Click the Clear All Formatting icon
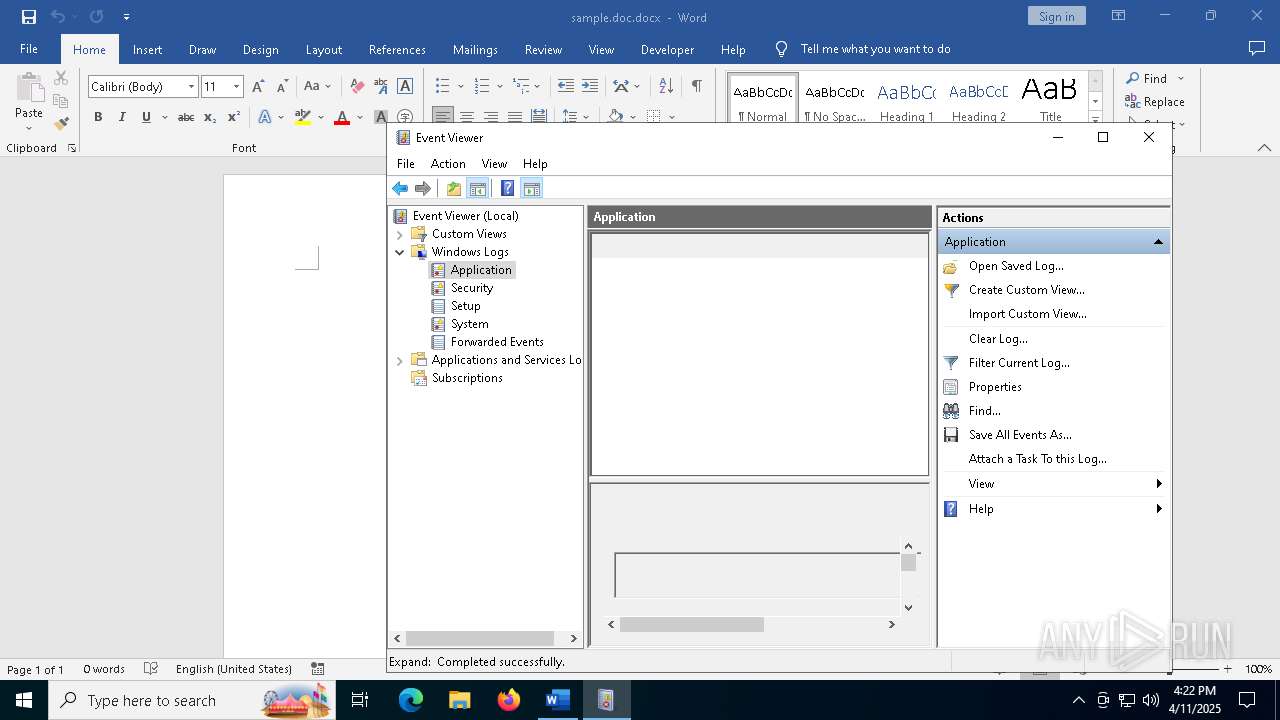1280x720 pixels. tap(357, 87)
